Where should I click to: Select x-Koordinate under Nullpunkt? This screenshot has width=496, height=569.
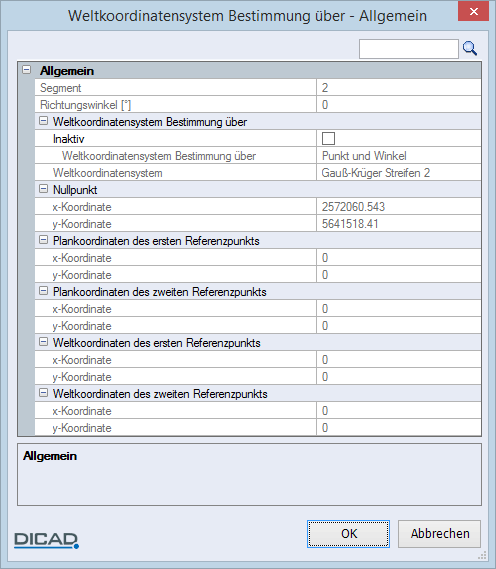click(82, 207)
